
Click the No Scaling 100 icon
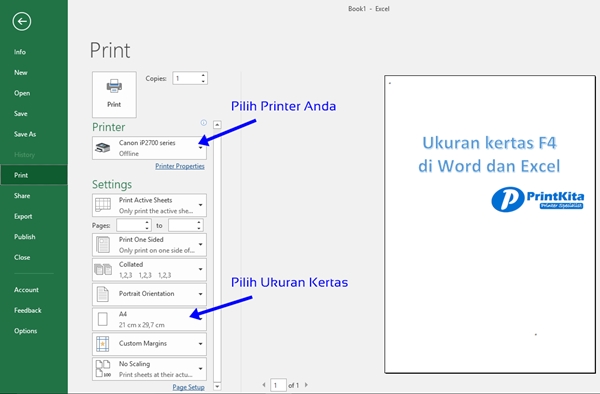pos(103,369)
